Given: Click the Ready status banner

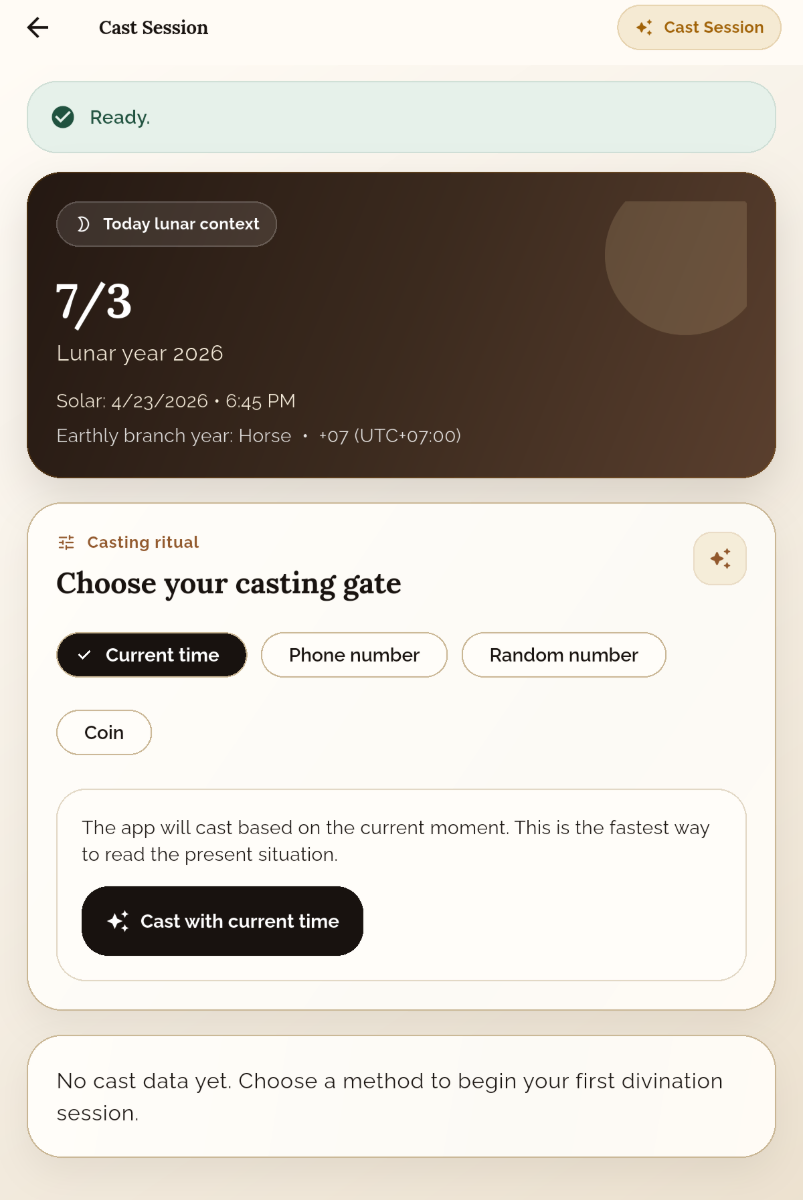Looking at the screenshot, I should tap(401, 117).
